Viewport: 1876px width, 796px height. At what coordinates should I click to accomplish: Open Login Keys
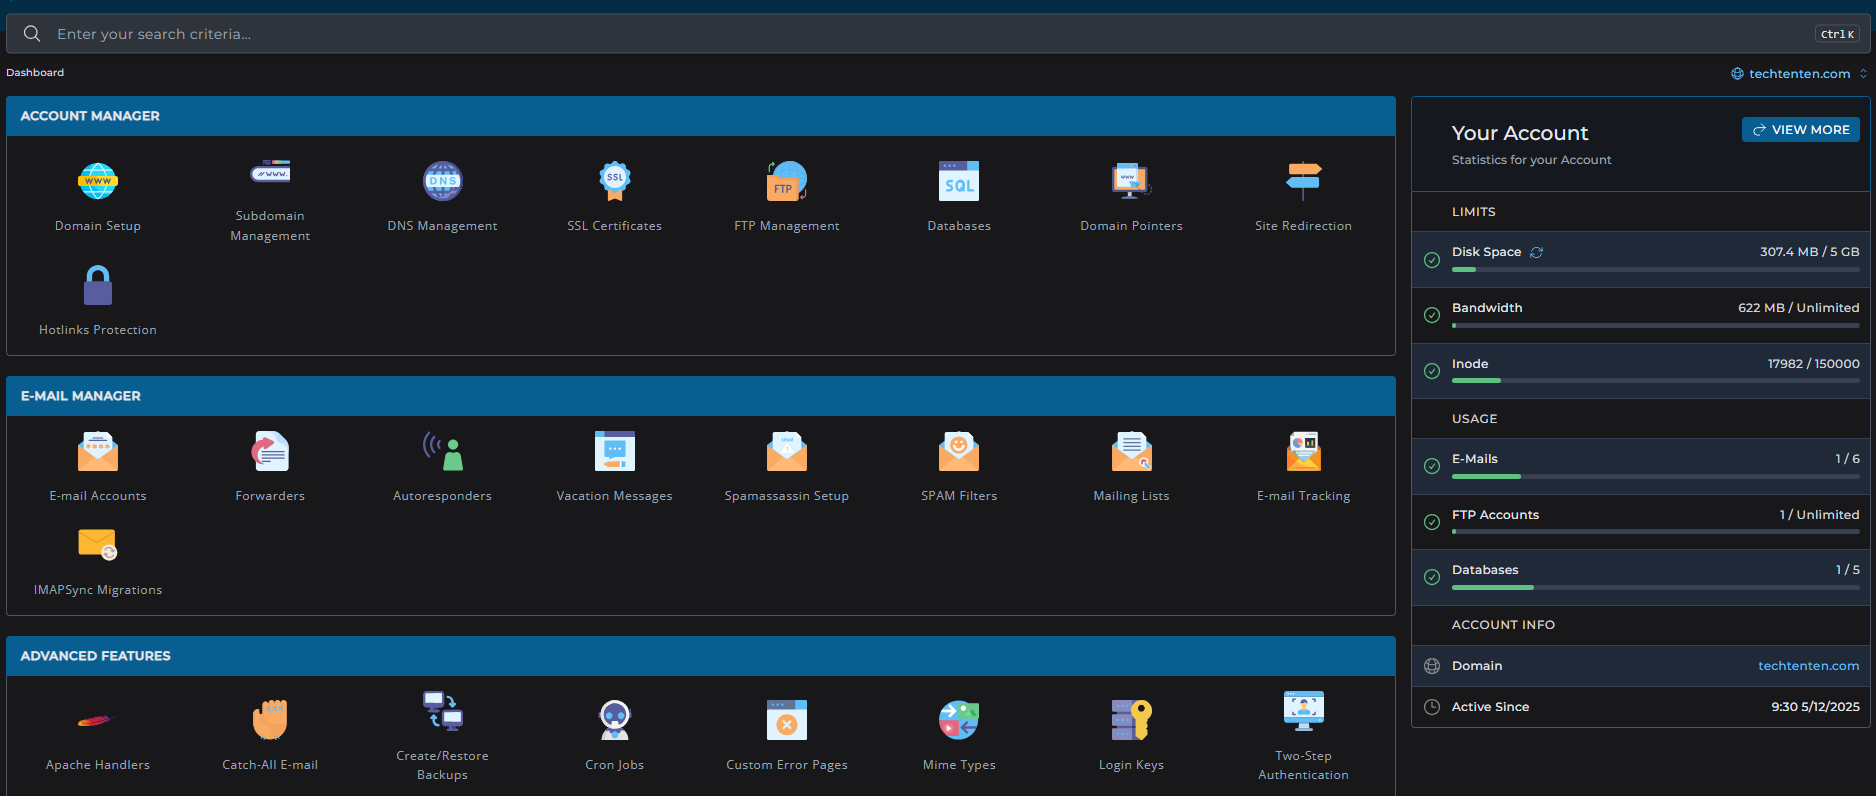[x=1131, y=720]
